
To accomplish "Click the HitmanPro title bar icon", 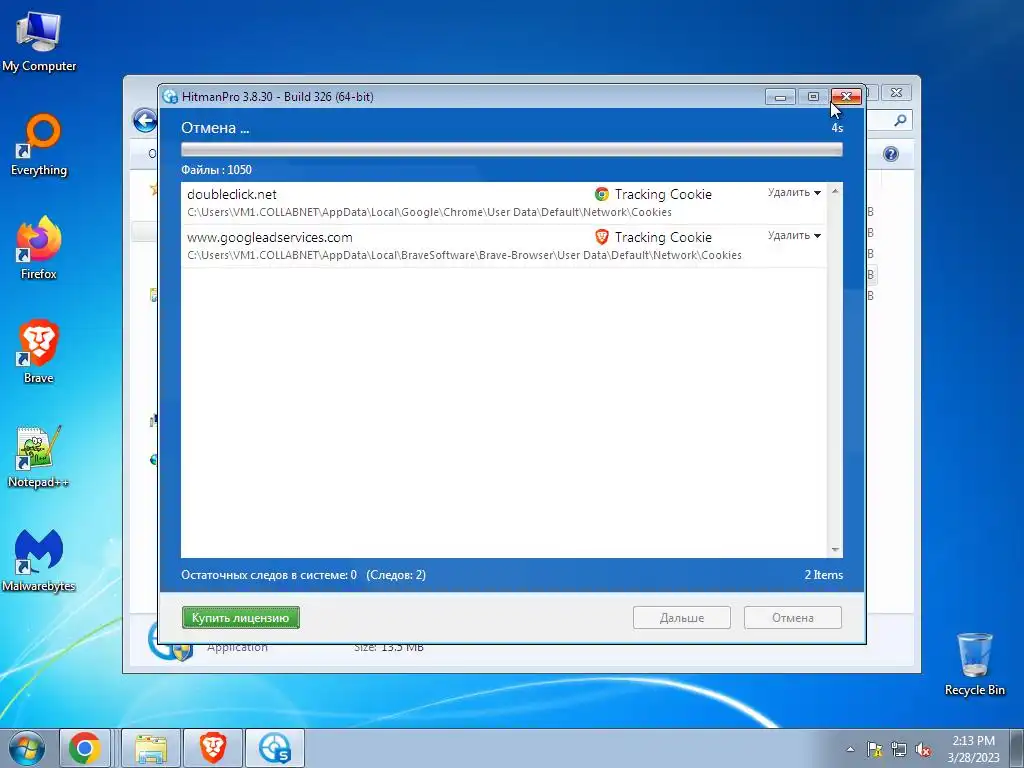I will point(170,97).
